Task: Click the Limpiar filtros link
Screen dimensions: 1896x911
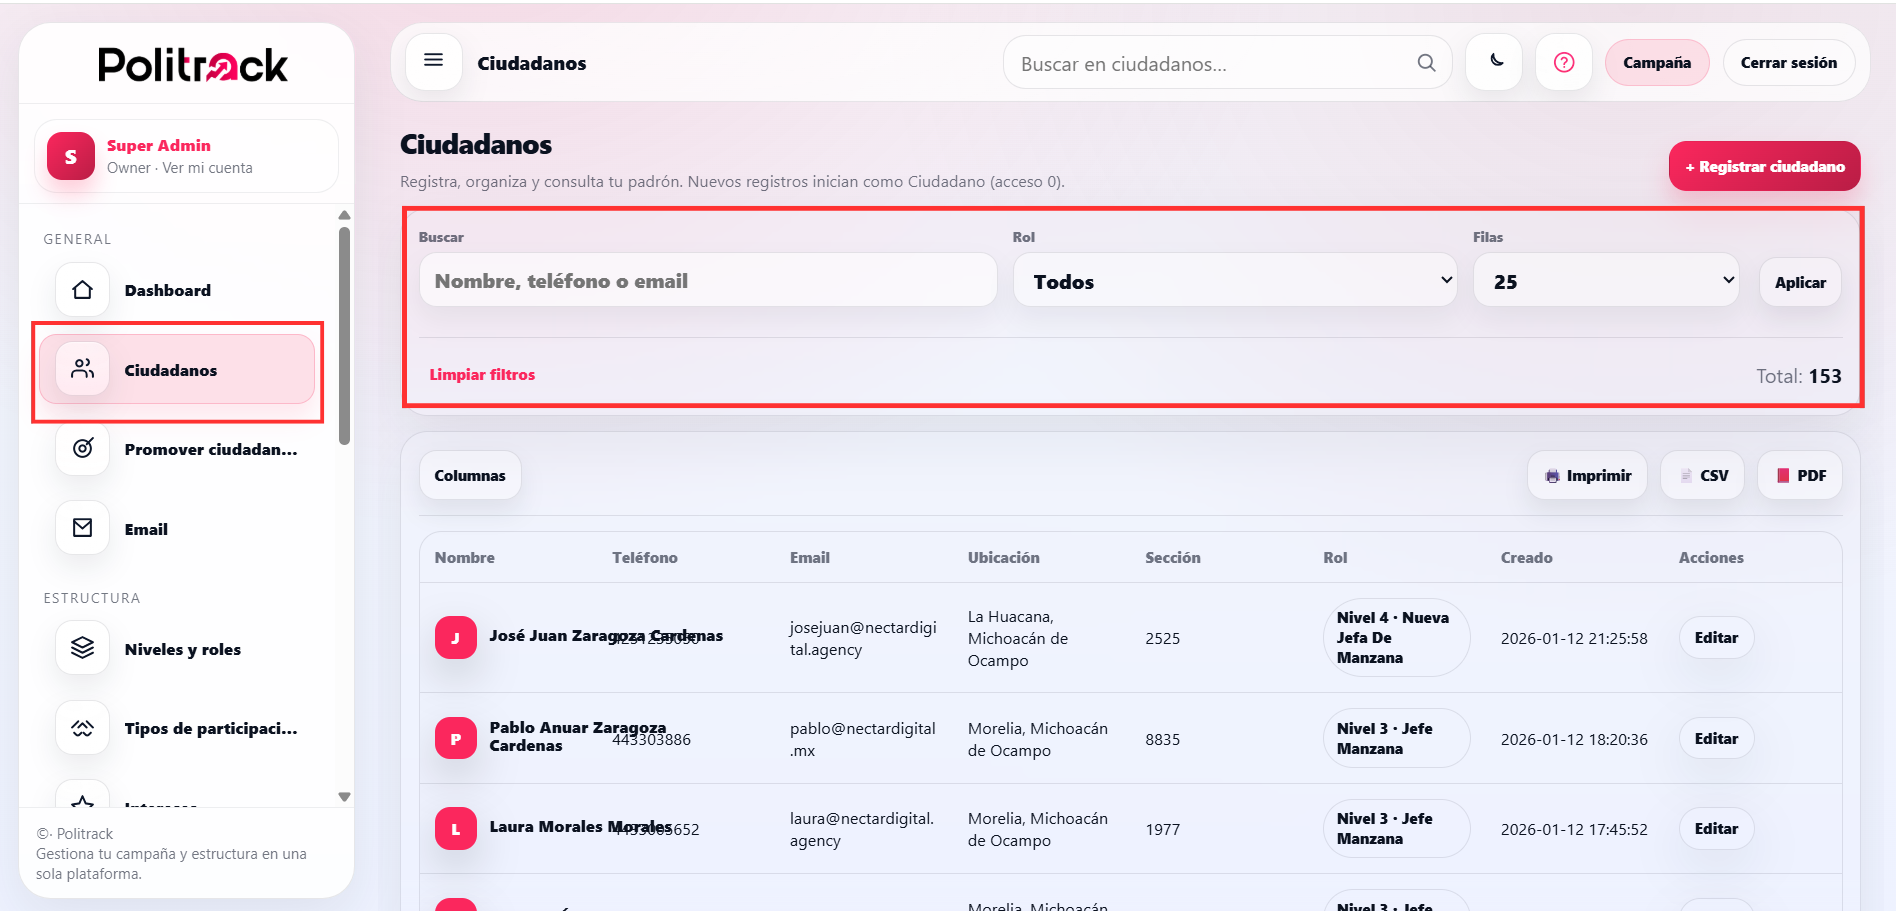Action: [482, 374]
